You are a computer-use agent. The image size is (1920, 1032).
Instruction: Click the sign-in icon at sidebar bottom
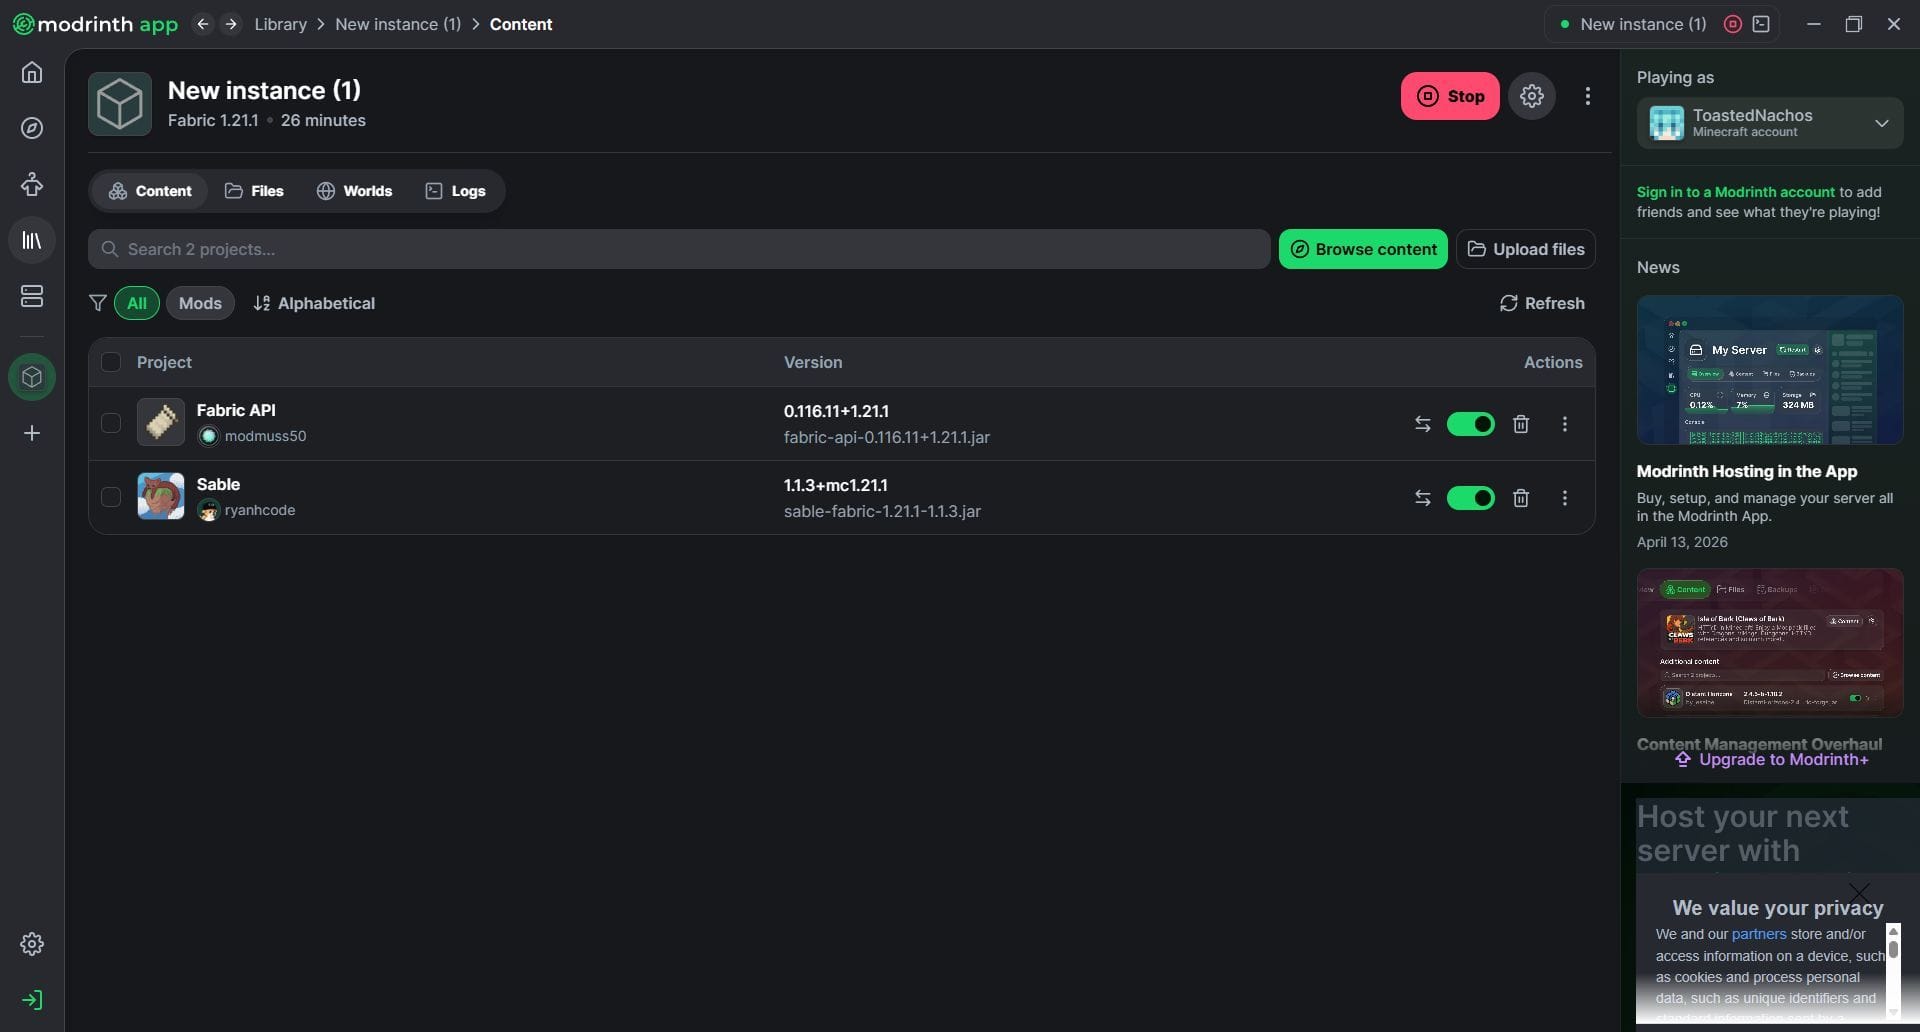pos(32,1000)
